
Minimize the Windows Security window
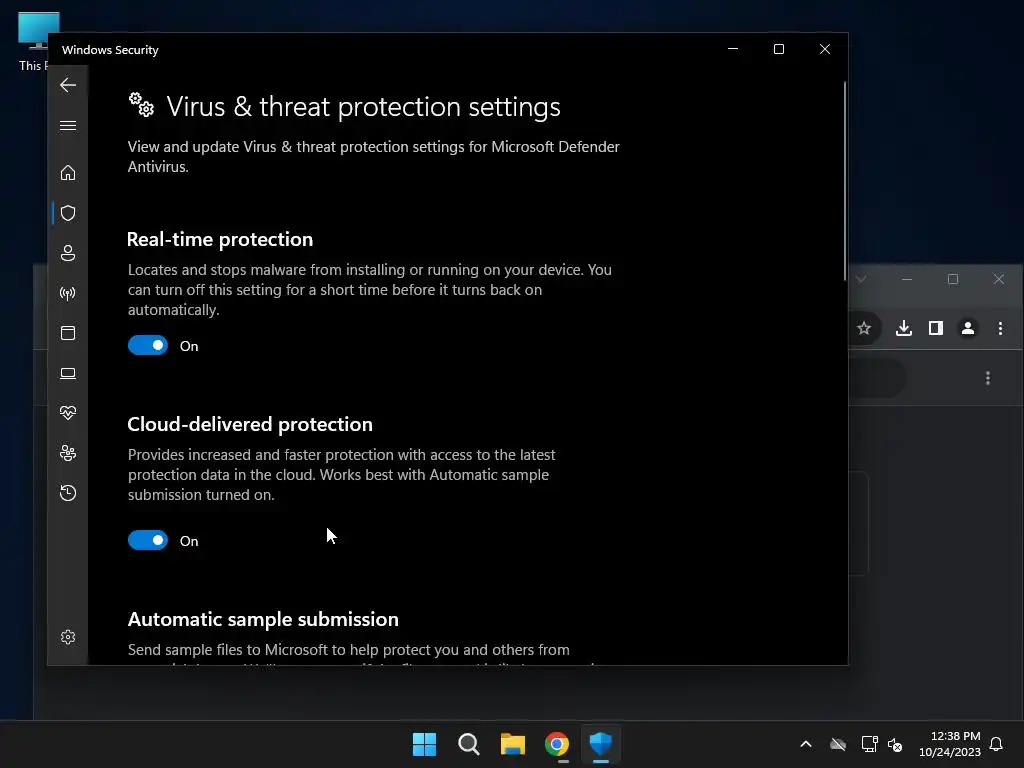tap(733, 49)
